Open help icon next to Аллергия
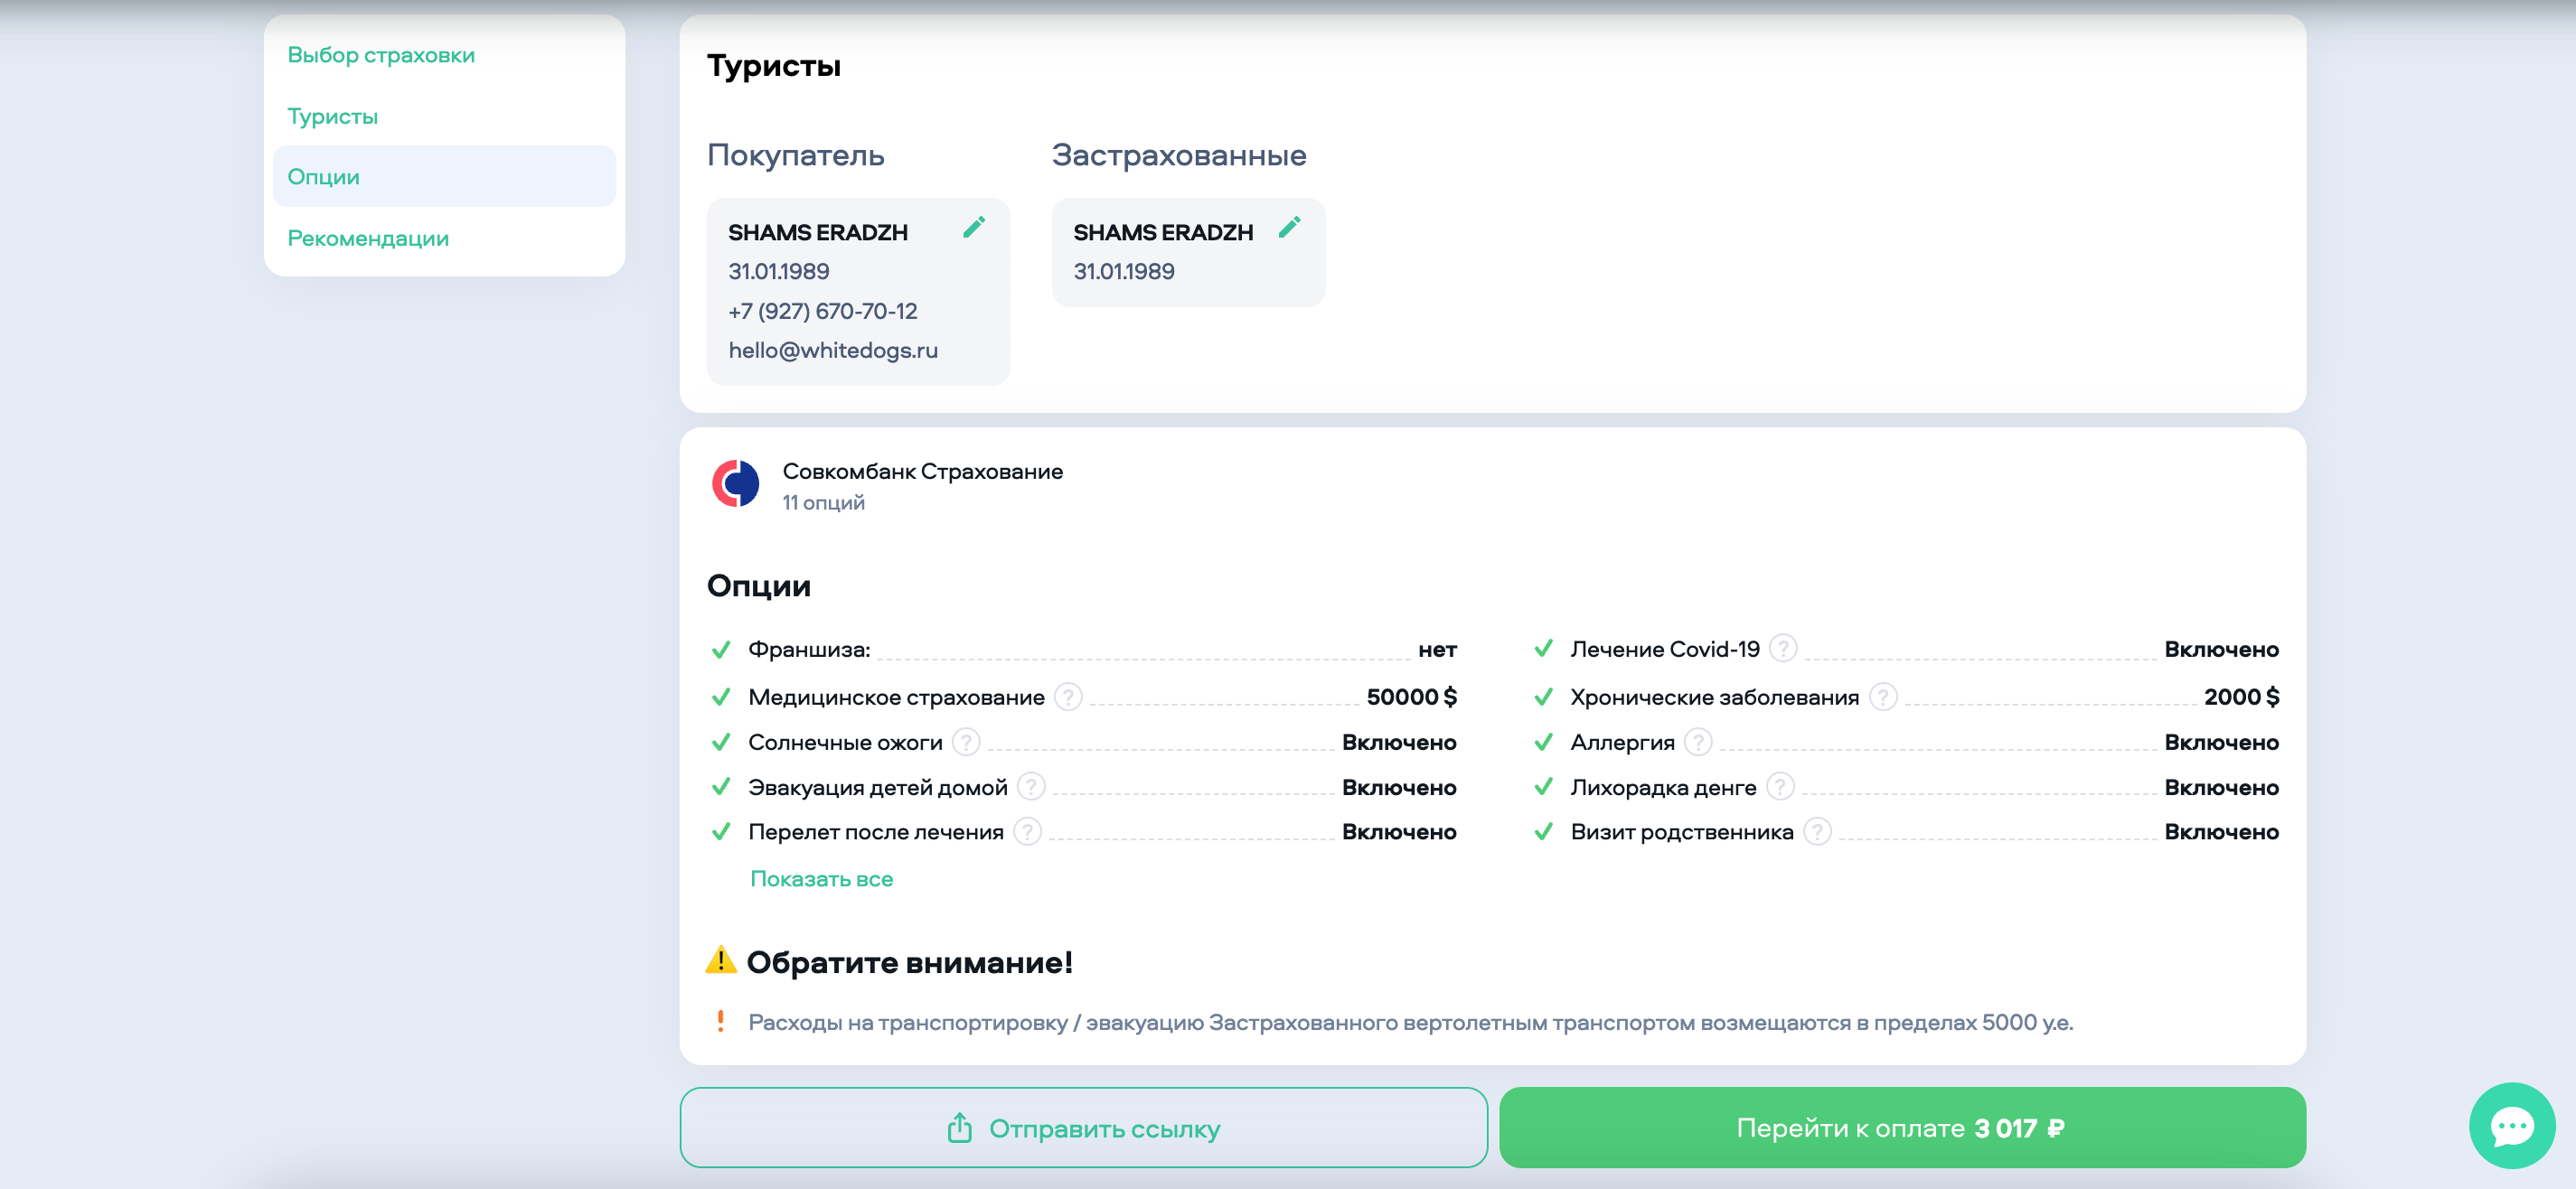 click(x=1697, y=742)
